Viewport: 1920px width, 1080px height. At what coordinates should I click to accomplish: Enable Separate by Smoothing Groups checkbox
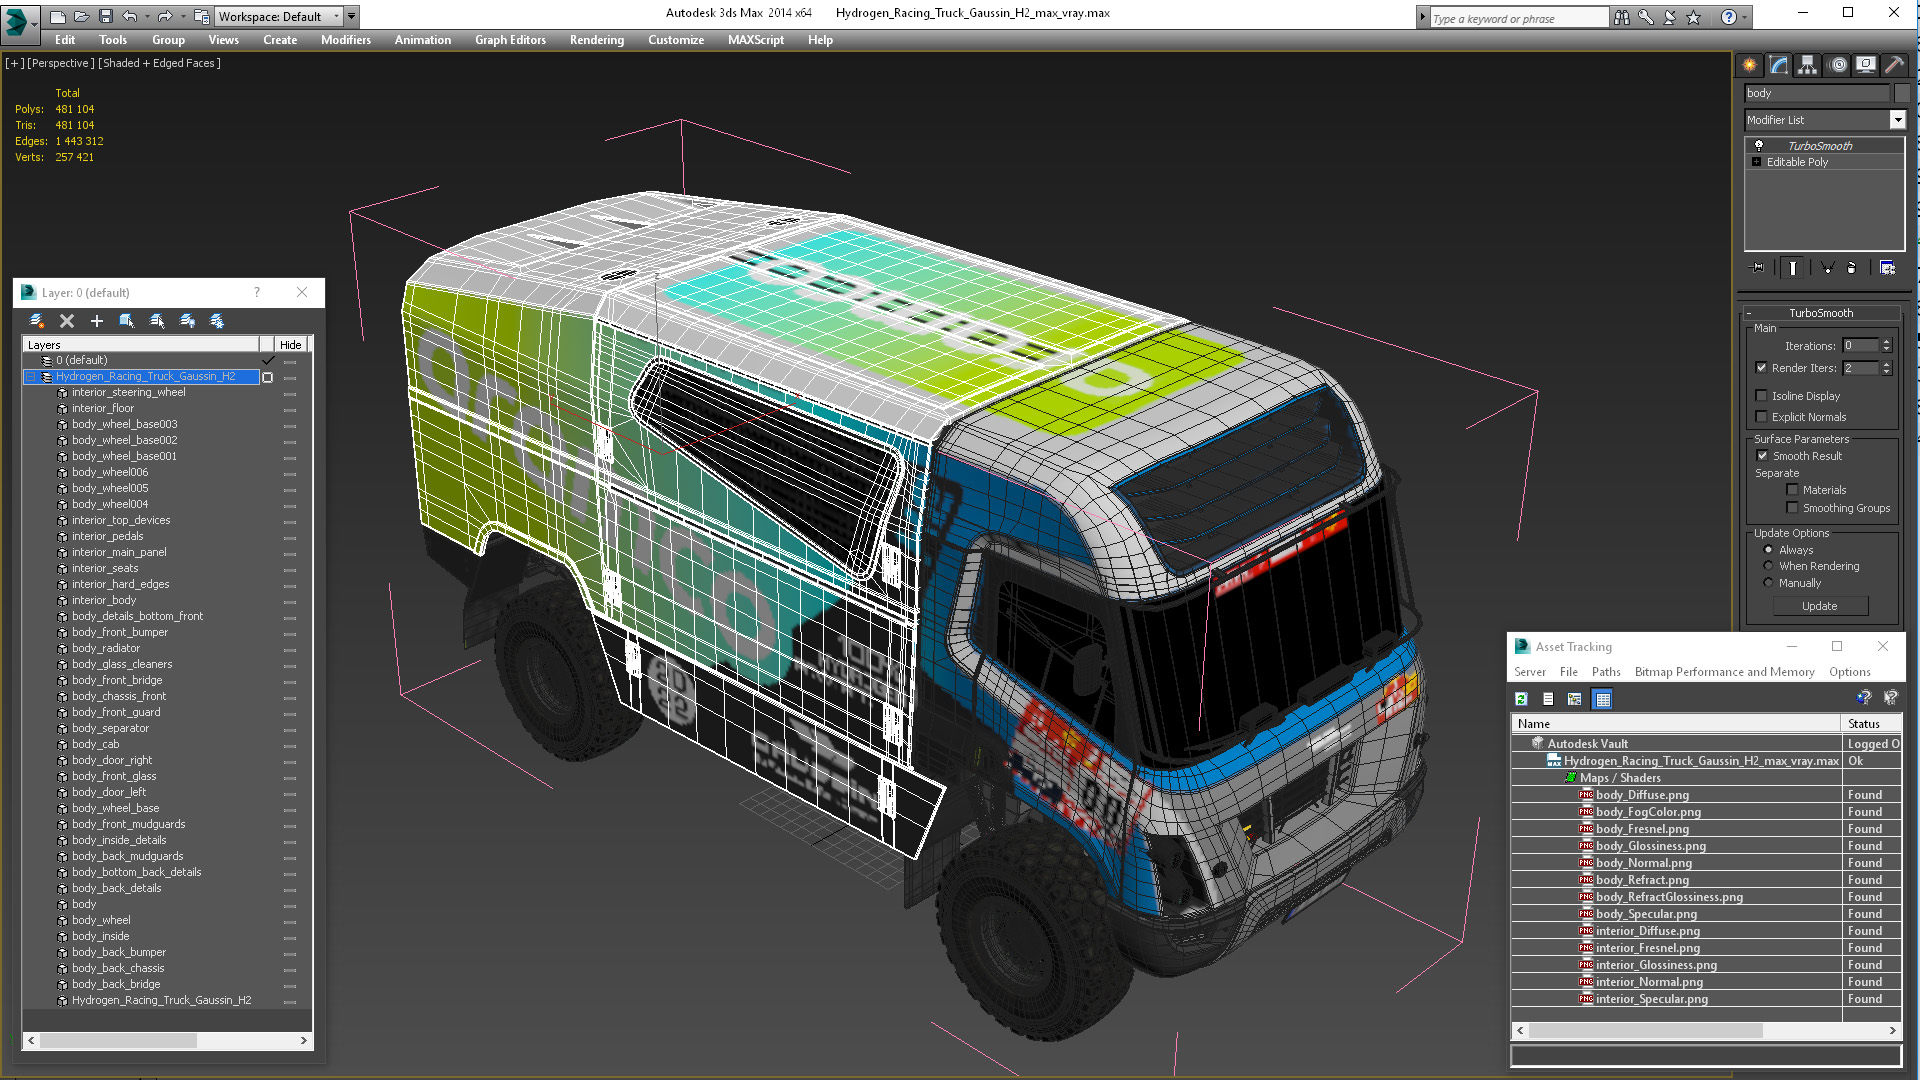[1792, 508]
